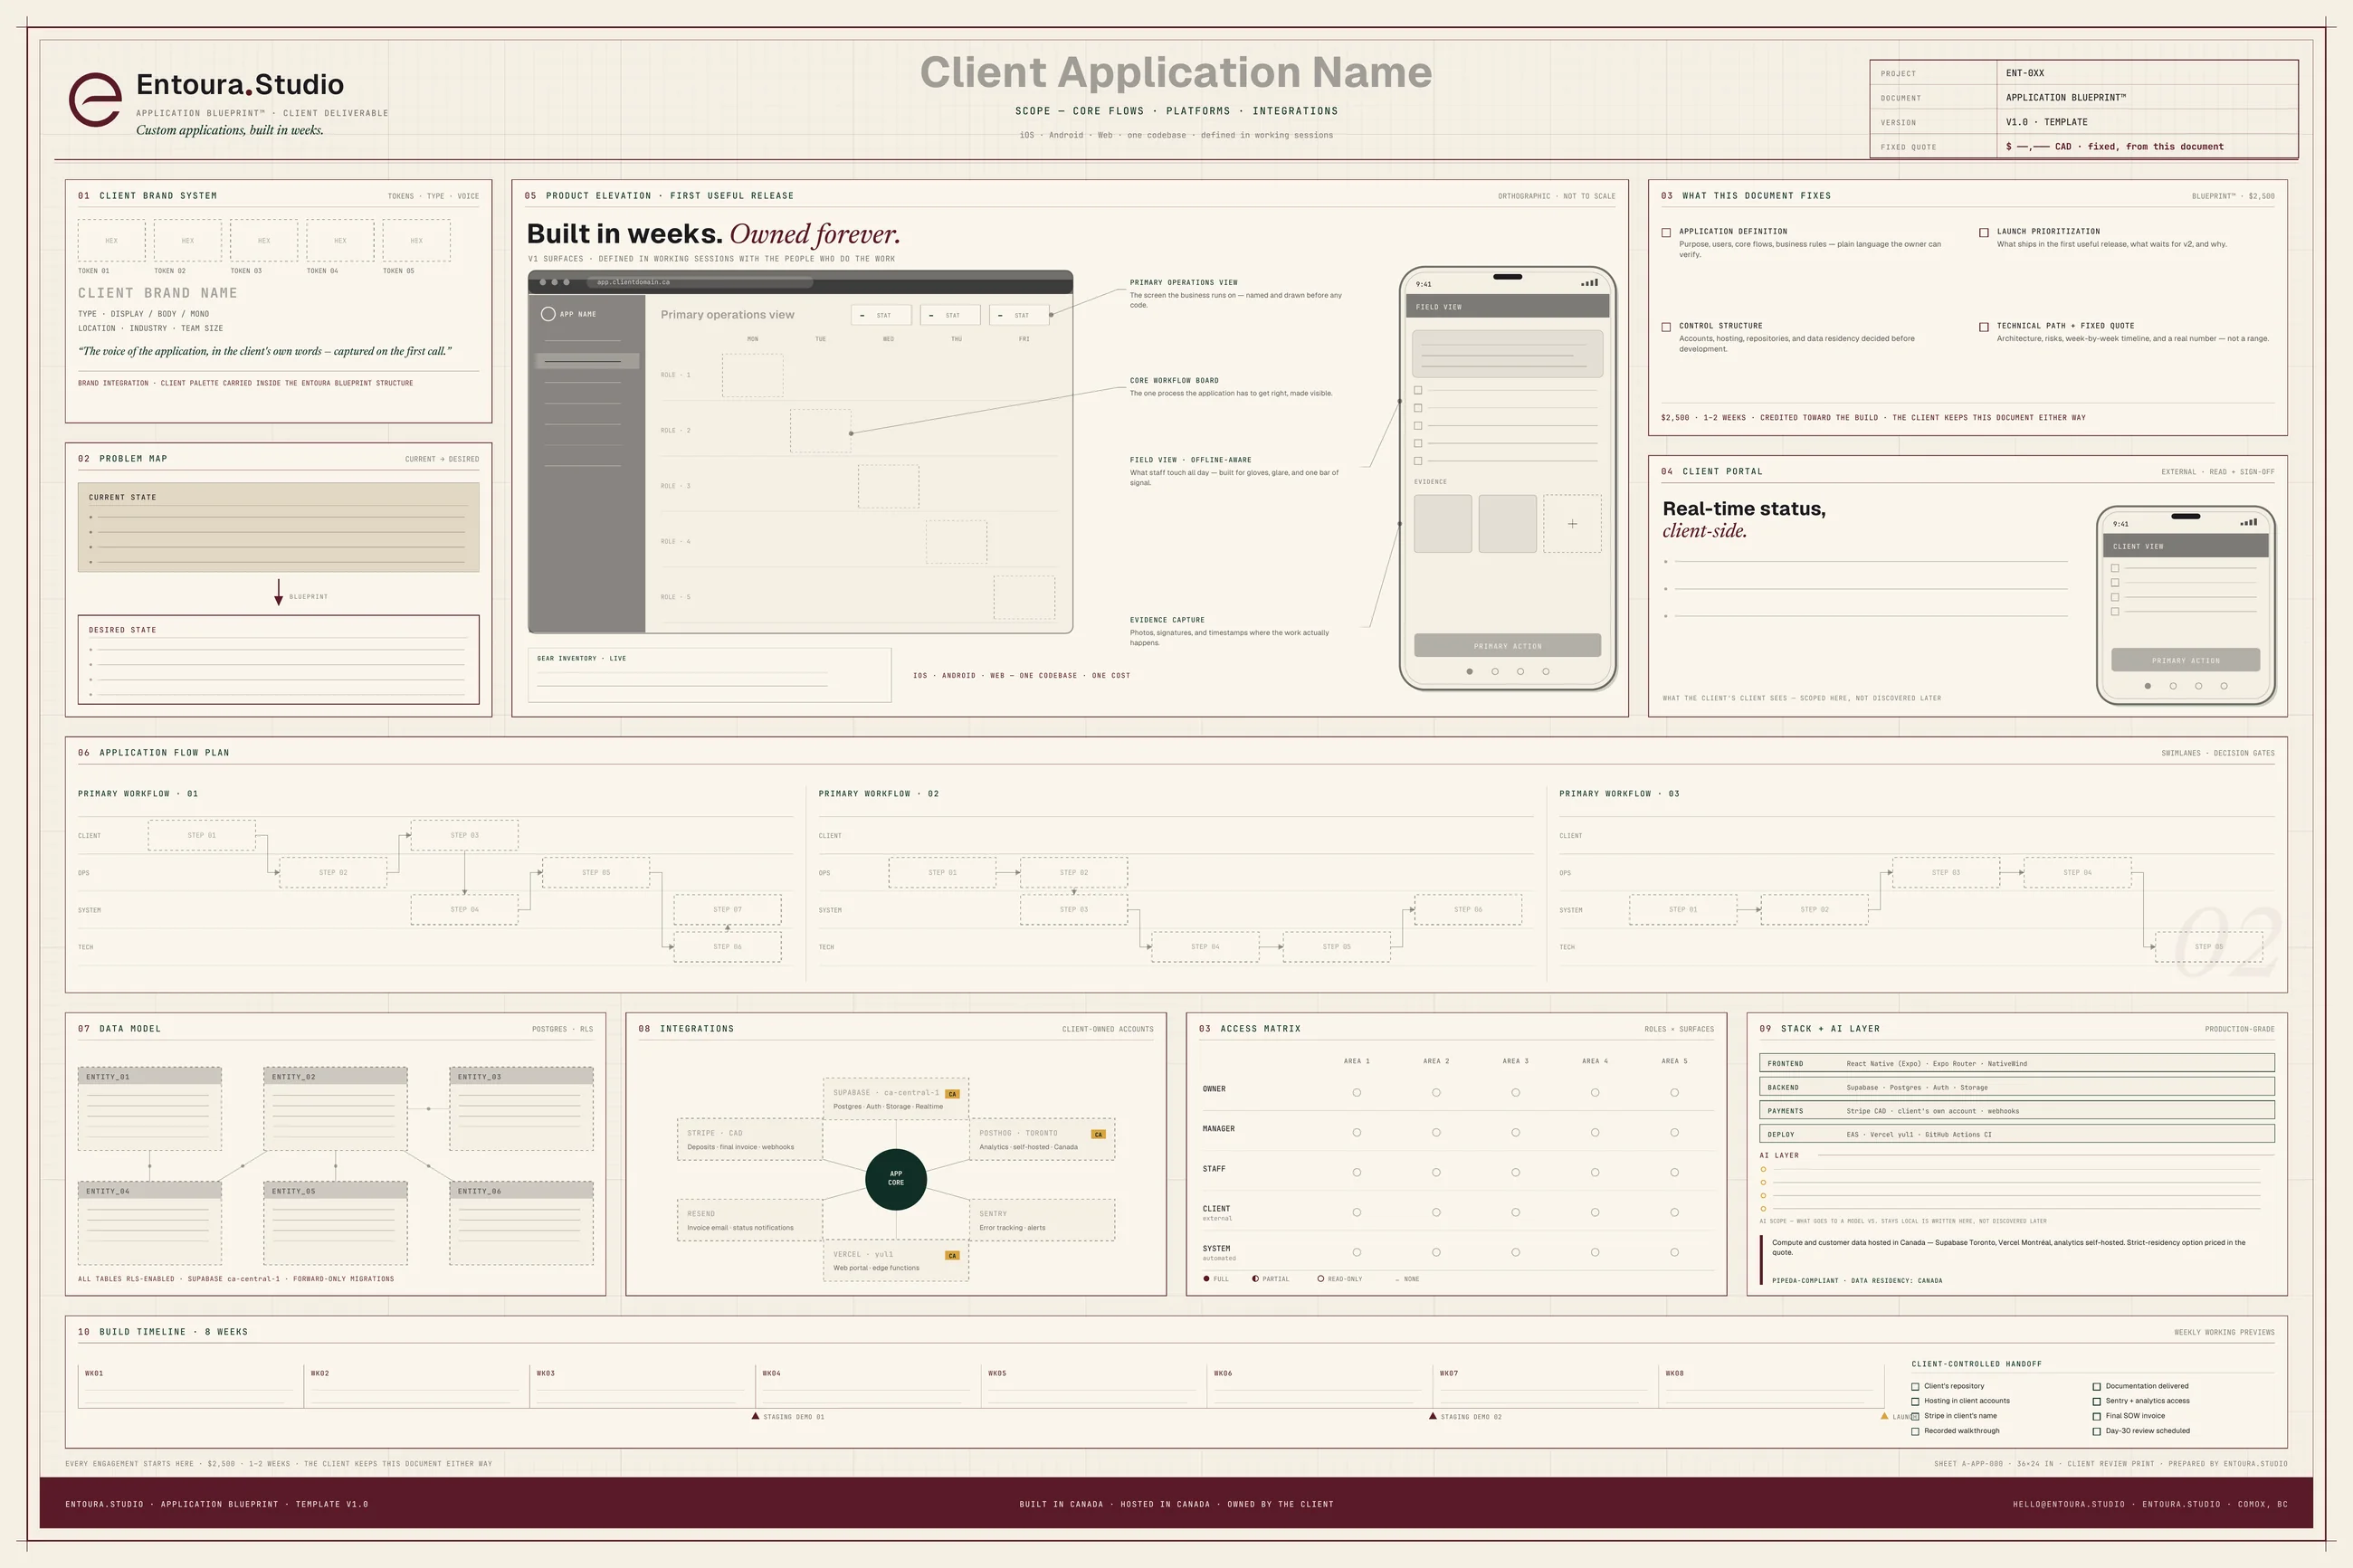Screen dimensions: 2353x1568
Task: Click the STAGING DEMO 02 marker
Action: pos(1432,1416)
